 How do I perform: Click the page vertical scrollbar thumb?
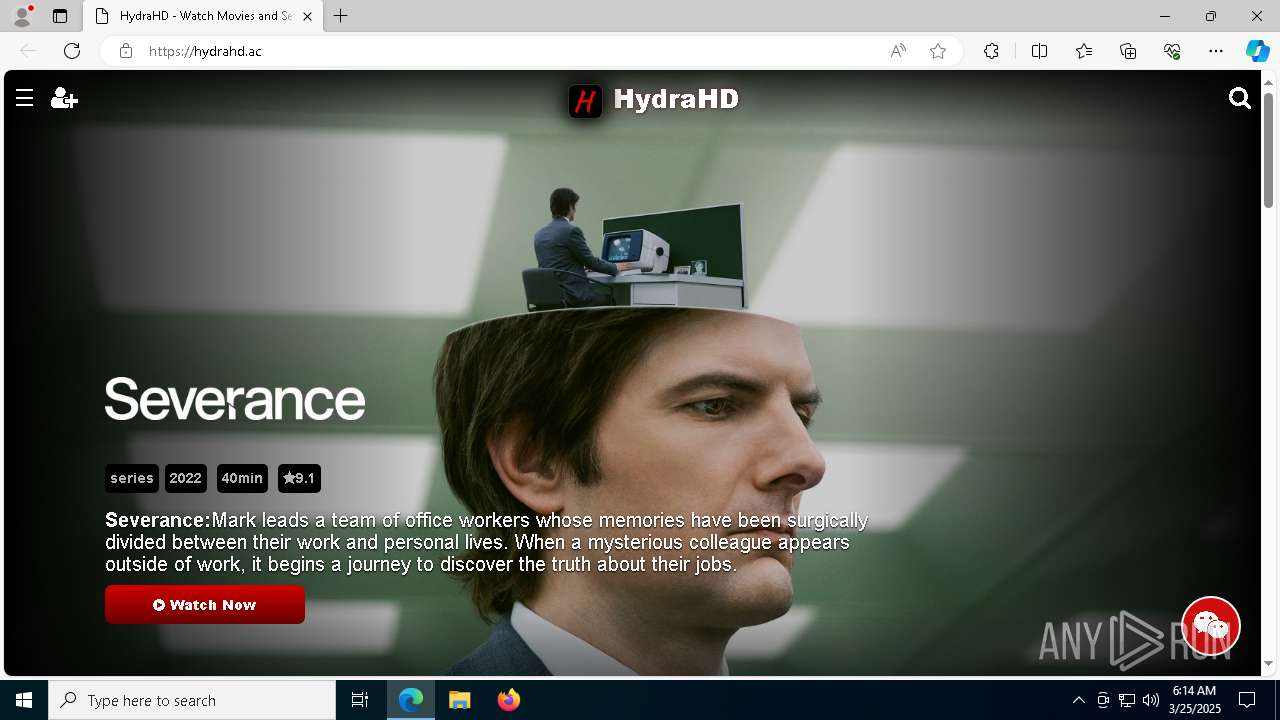point(1269,150)
